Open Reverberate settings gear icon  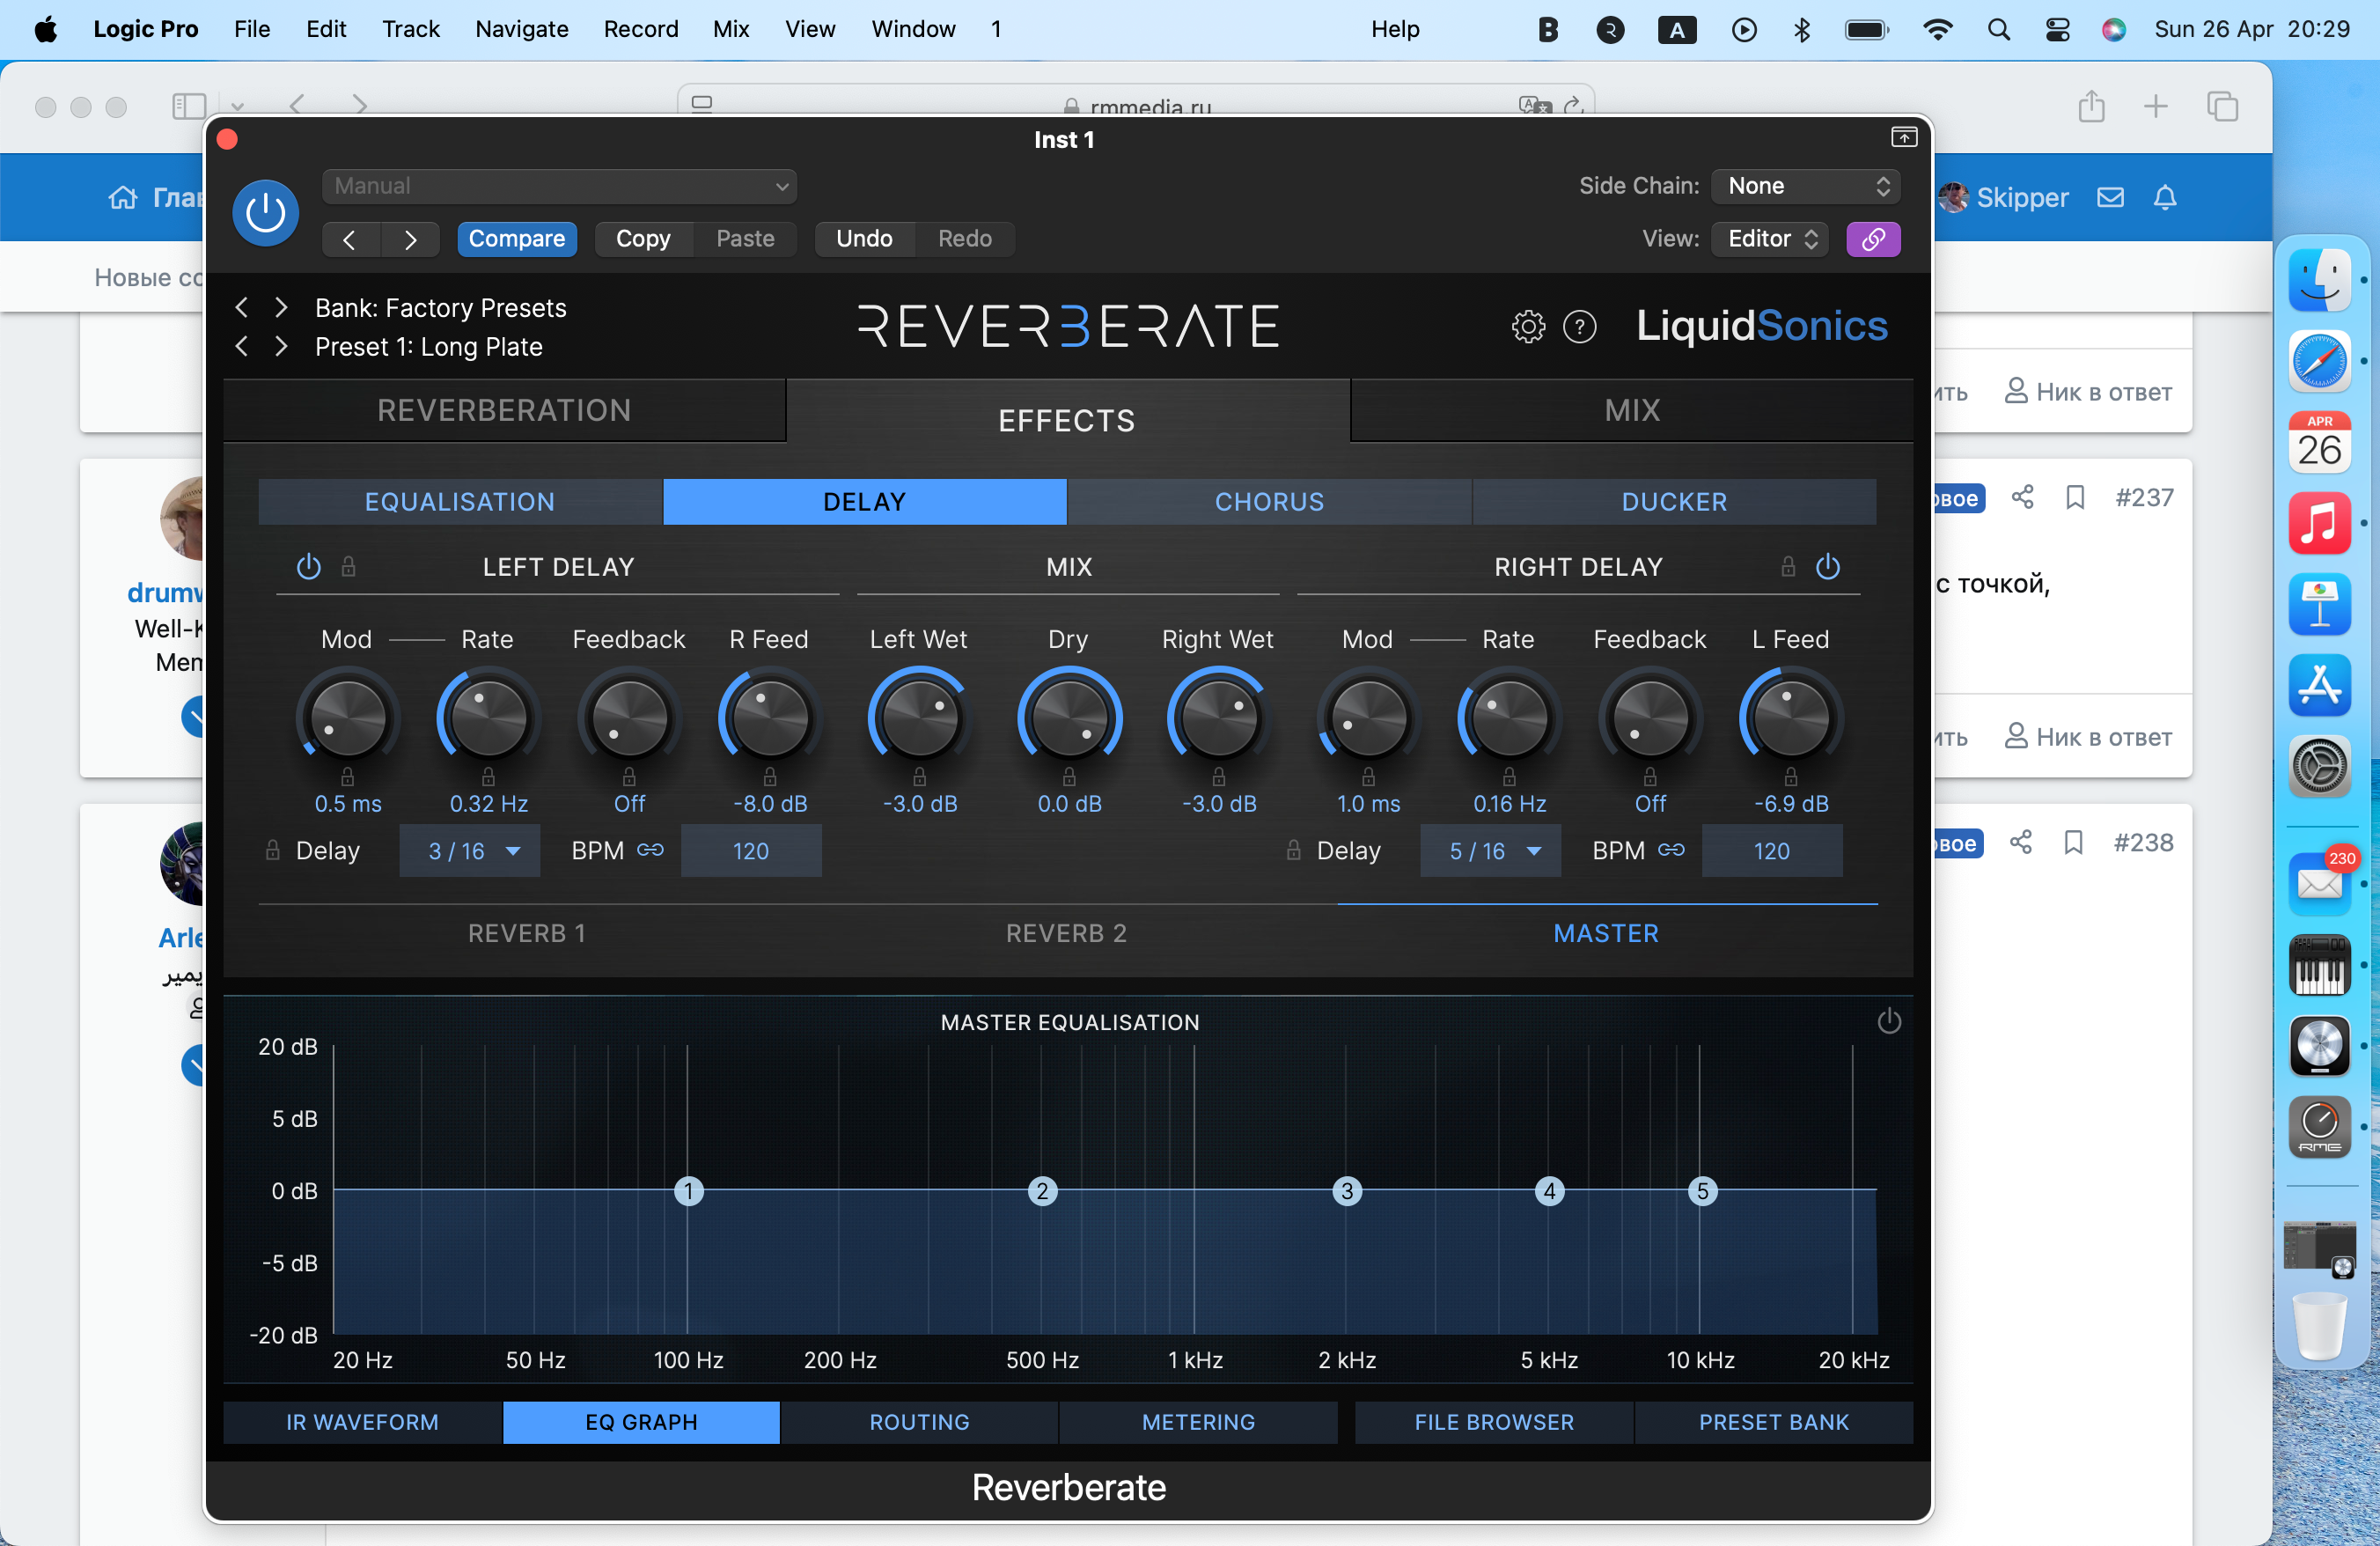tap(1527, 326)
